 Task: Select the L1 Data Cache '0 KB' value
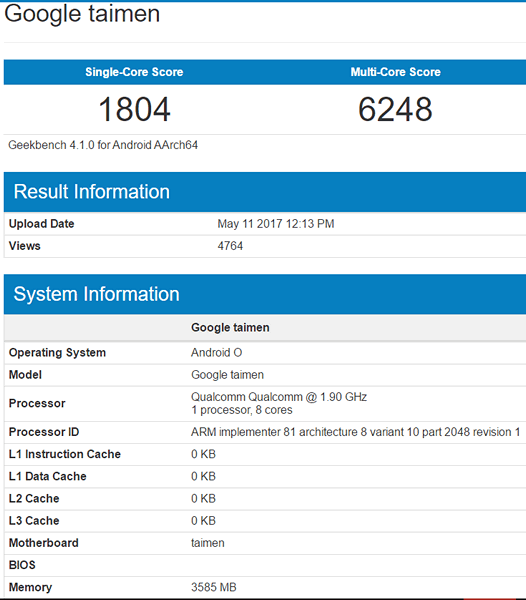203,476
